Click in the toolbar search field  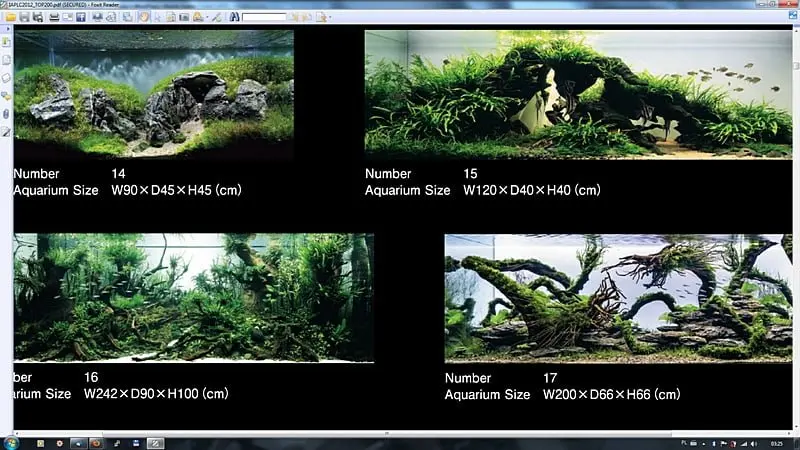coord(264,17)
